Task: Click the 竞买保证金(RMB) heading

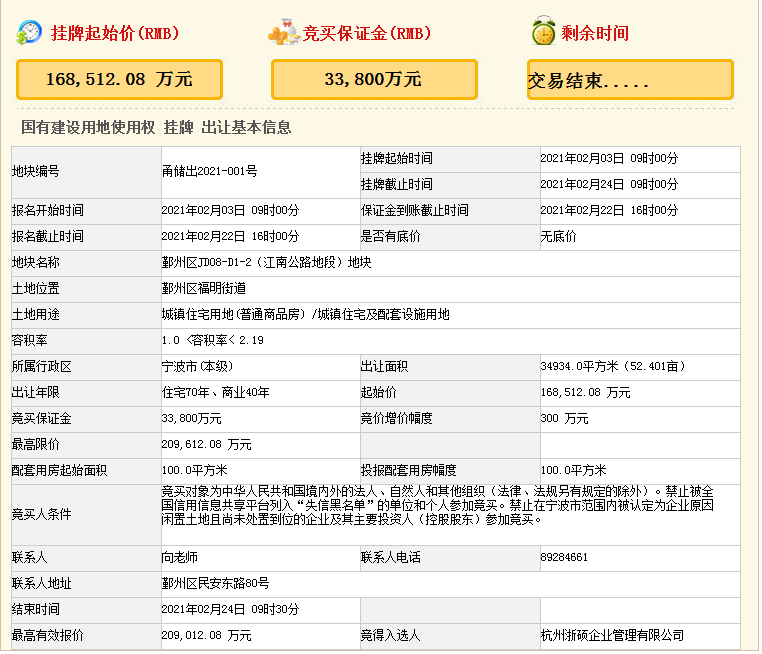Action: pyautogui.click(x=367, y=33)
